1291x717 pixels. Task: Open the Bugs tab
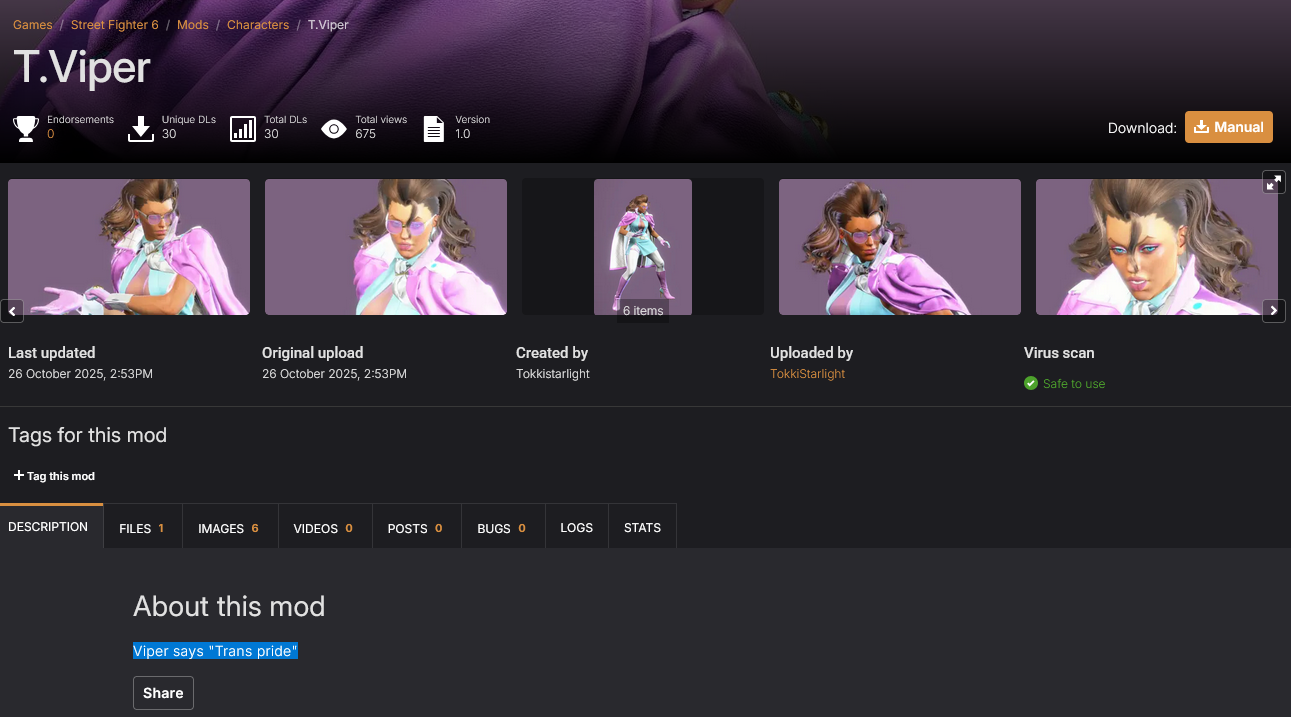[x=502, y=528]
